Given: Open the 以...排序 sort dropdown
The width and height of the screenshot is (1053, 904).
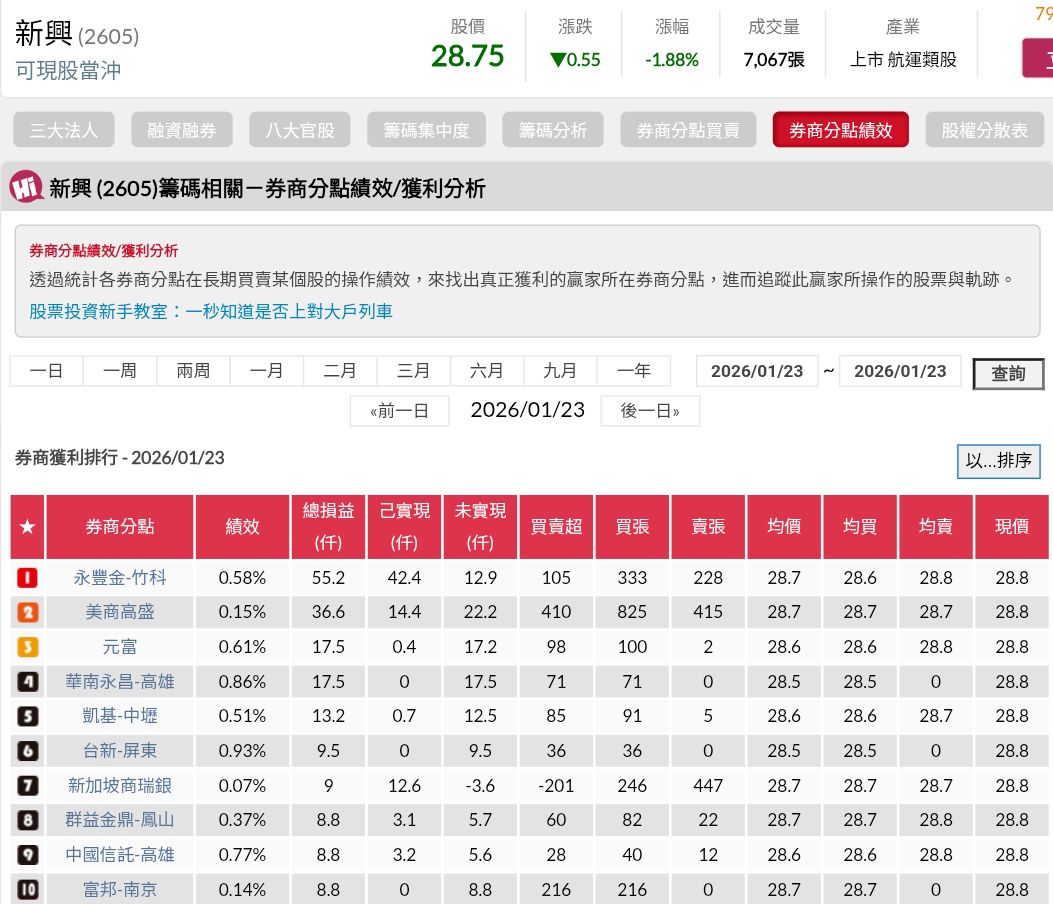Looking at the screenshot, I should pos(998,461).
